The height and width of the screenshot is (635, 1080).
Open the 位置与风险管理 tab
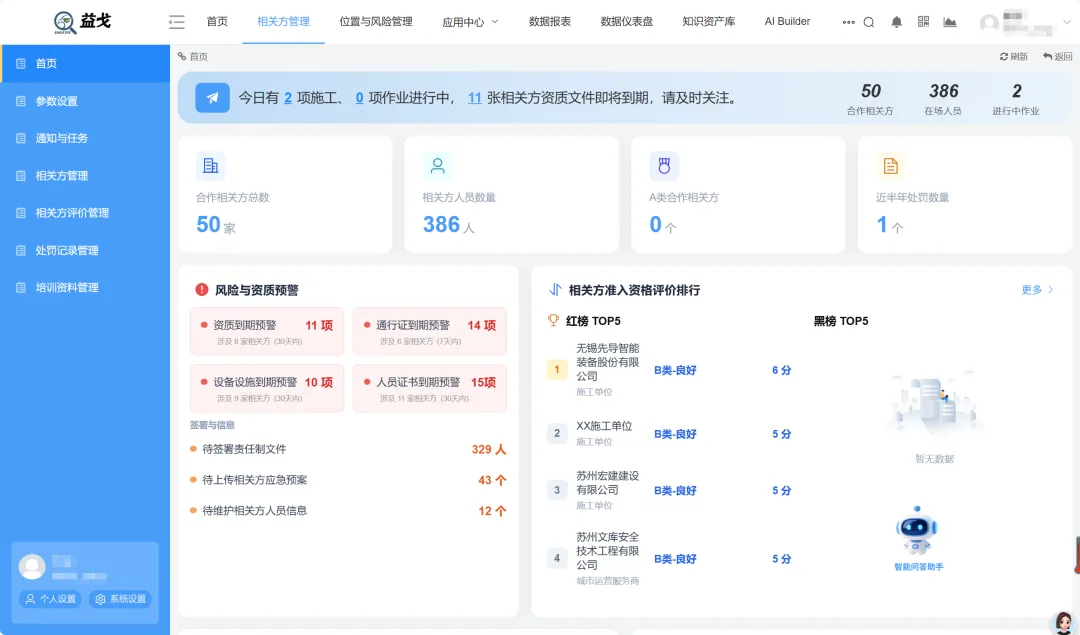pyautogui.click(x=376, y=22)
